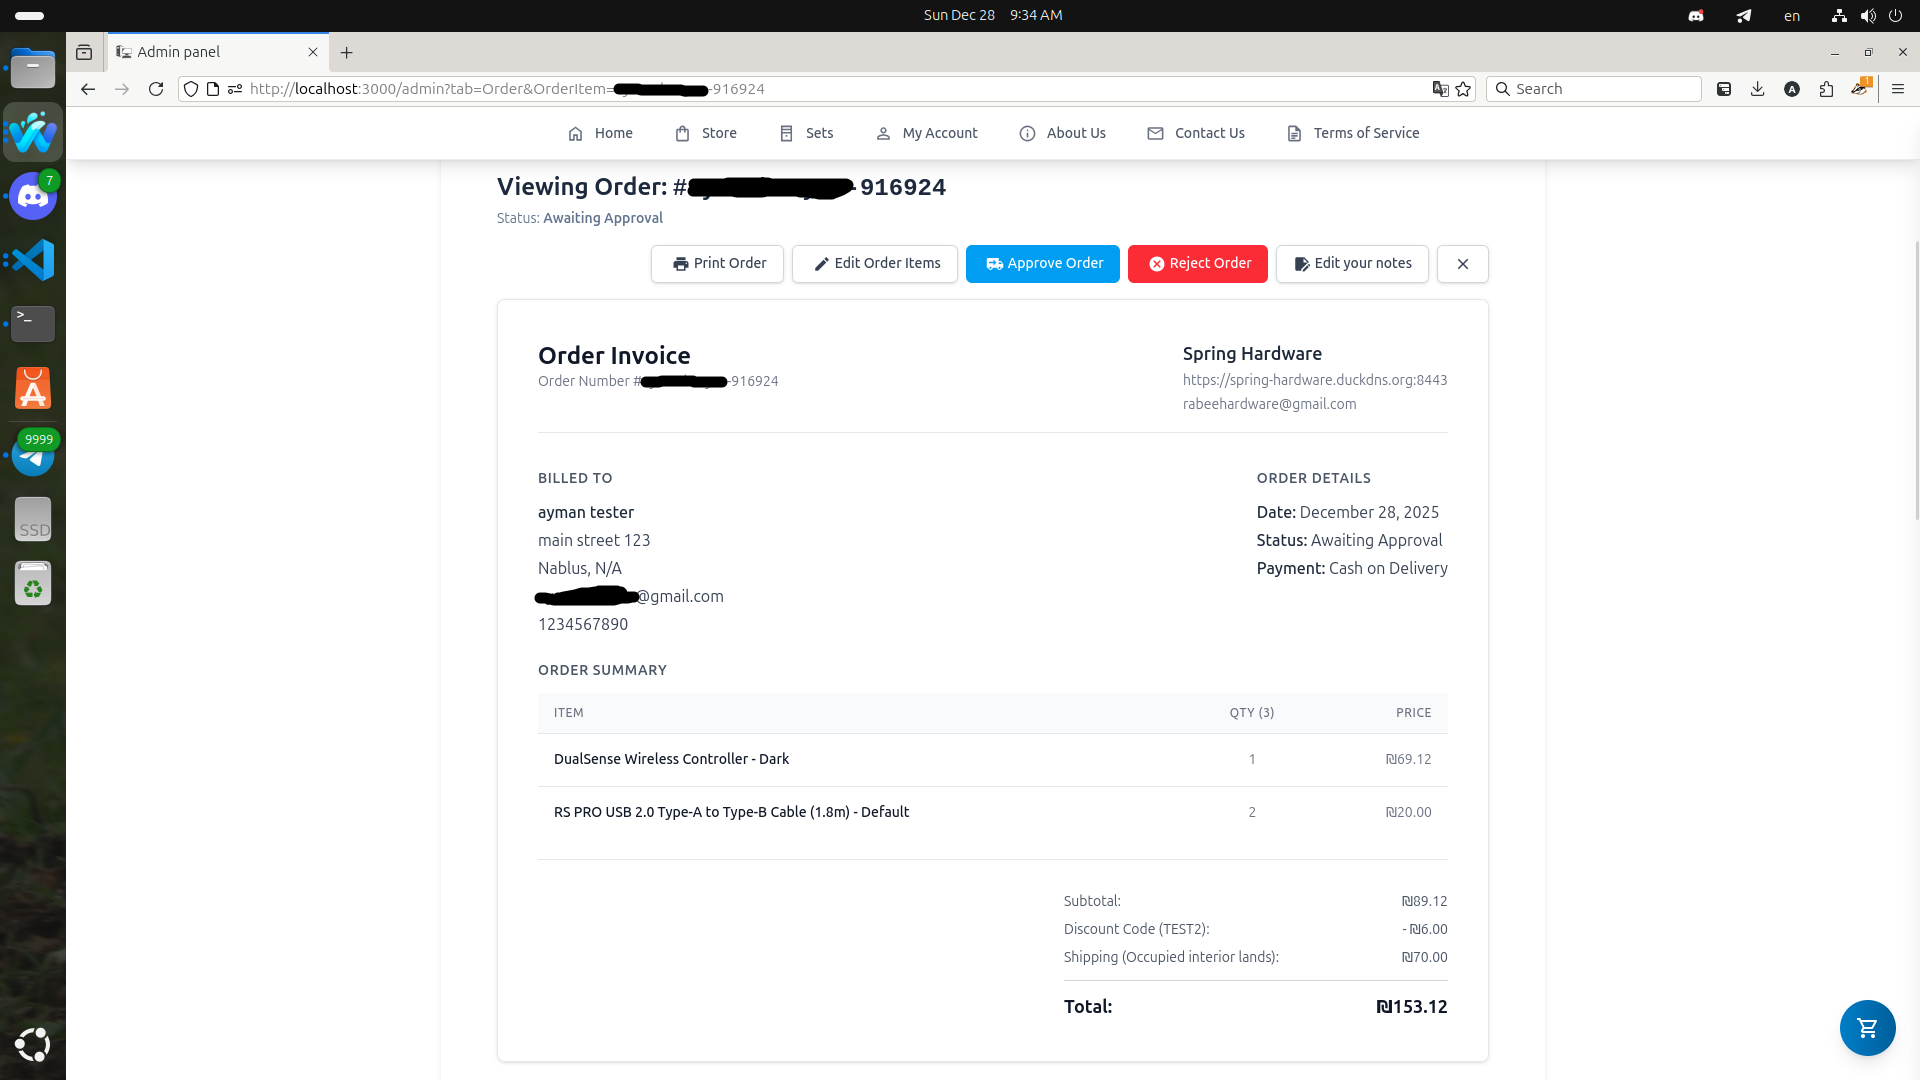Open the browser extensions puzzle icon
The width and height of the screenshot is (1920, 1080).
pos(1827,89)
